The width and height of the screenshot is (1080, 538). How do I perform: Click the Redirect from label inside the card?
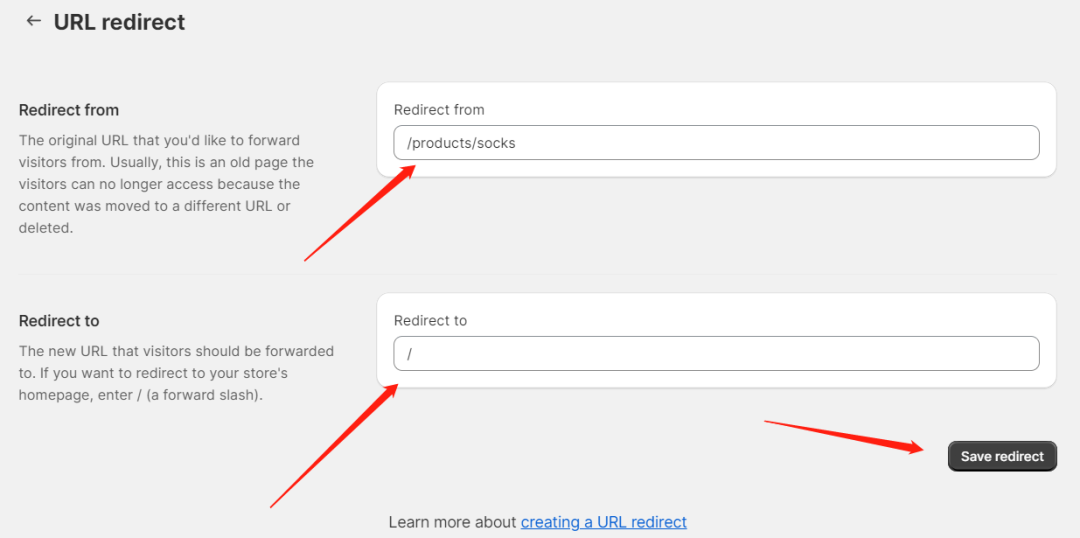point(439,110)
